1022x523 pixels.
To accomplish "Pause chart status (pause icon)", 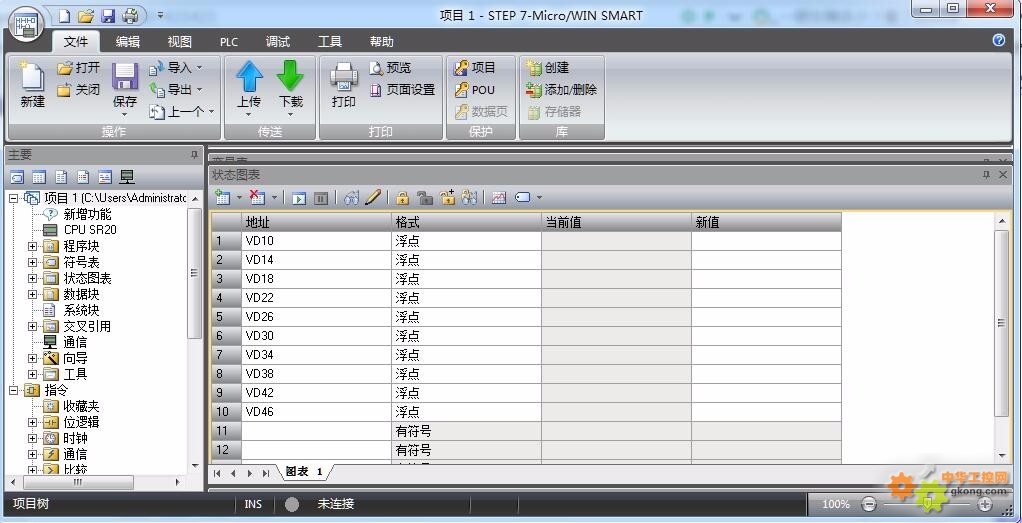I will pyautogui.click(x=321, y=198).
